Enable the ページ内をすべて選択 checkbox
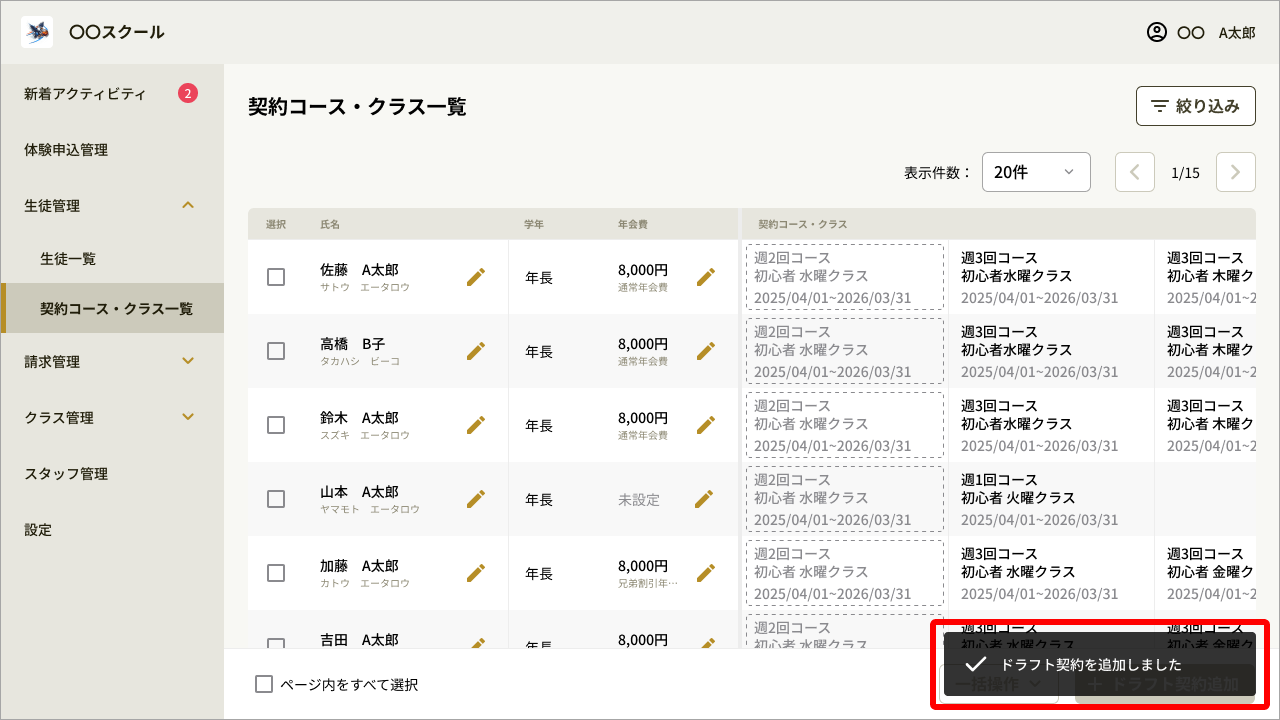 tap(264, 684)
